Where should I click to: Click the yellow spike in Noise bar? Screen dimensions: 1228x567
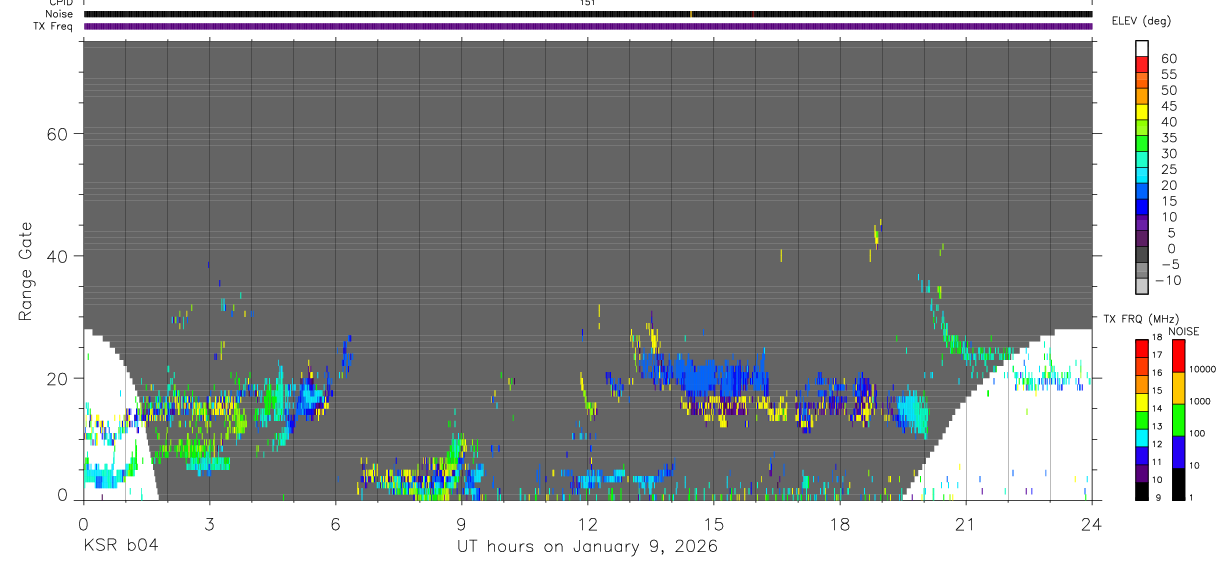pyautogui.click(x=690, y=14)
